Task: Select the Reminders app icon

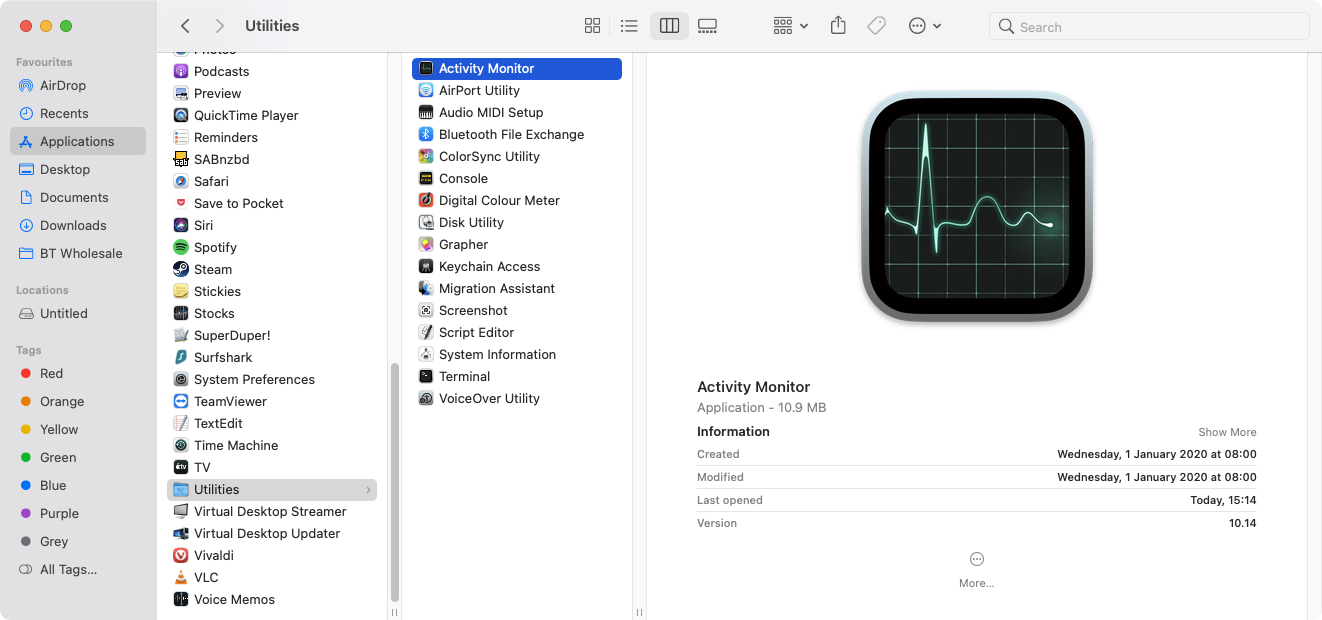Action: coord(181,137)
